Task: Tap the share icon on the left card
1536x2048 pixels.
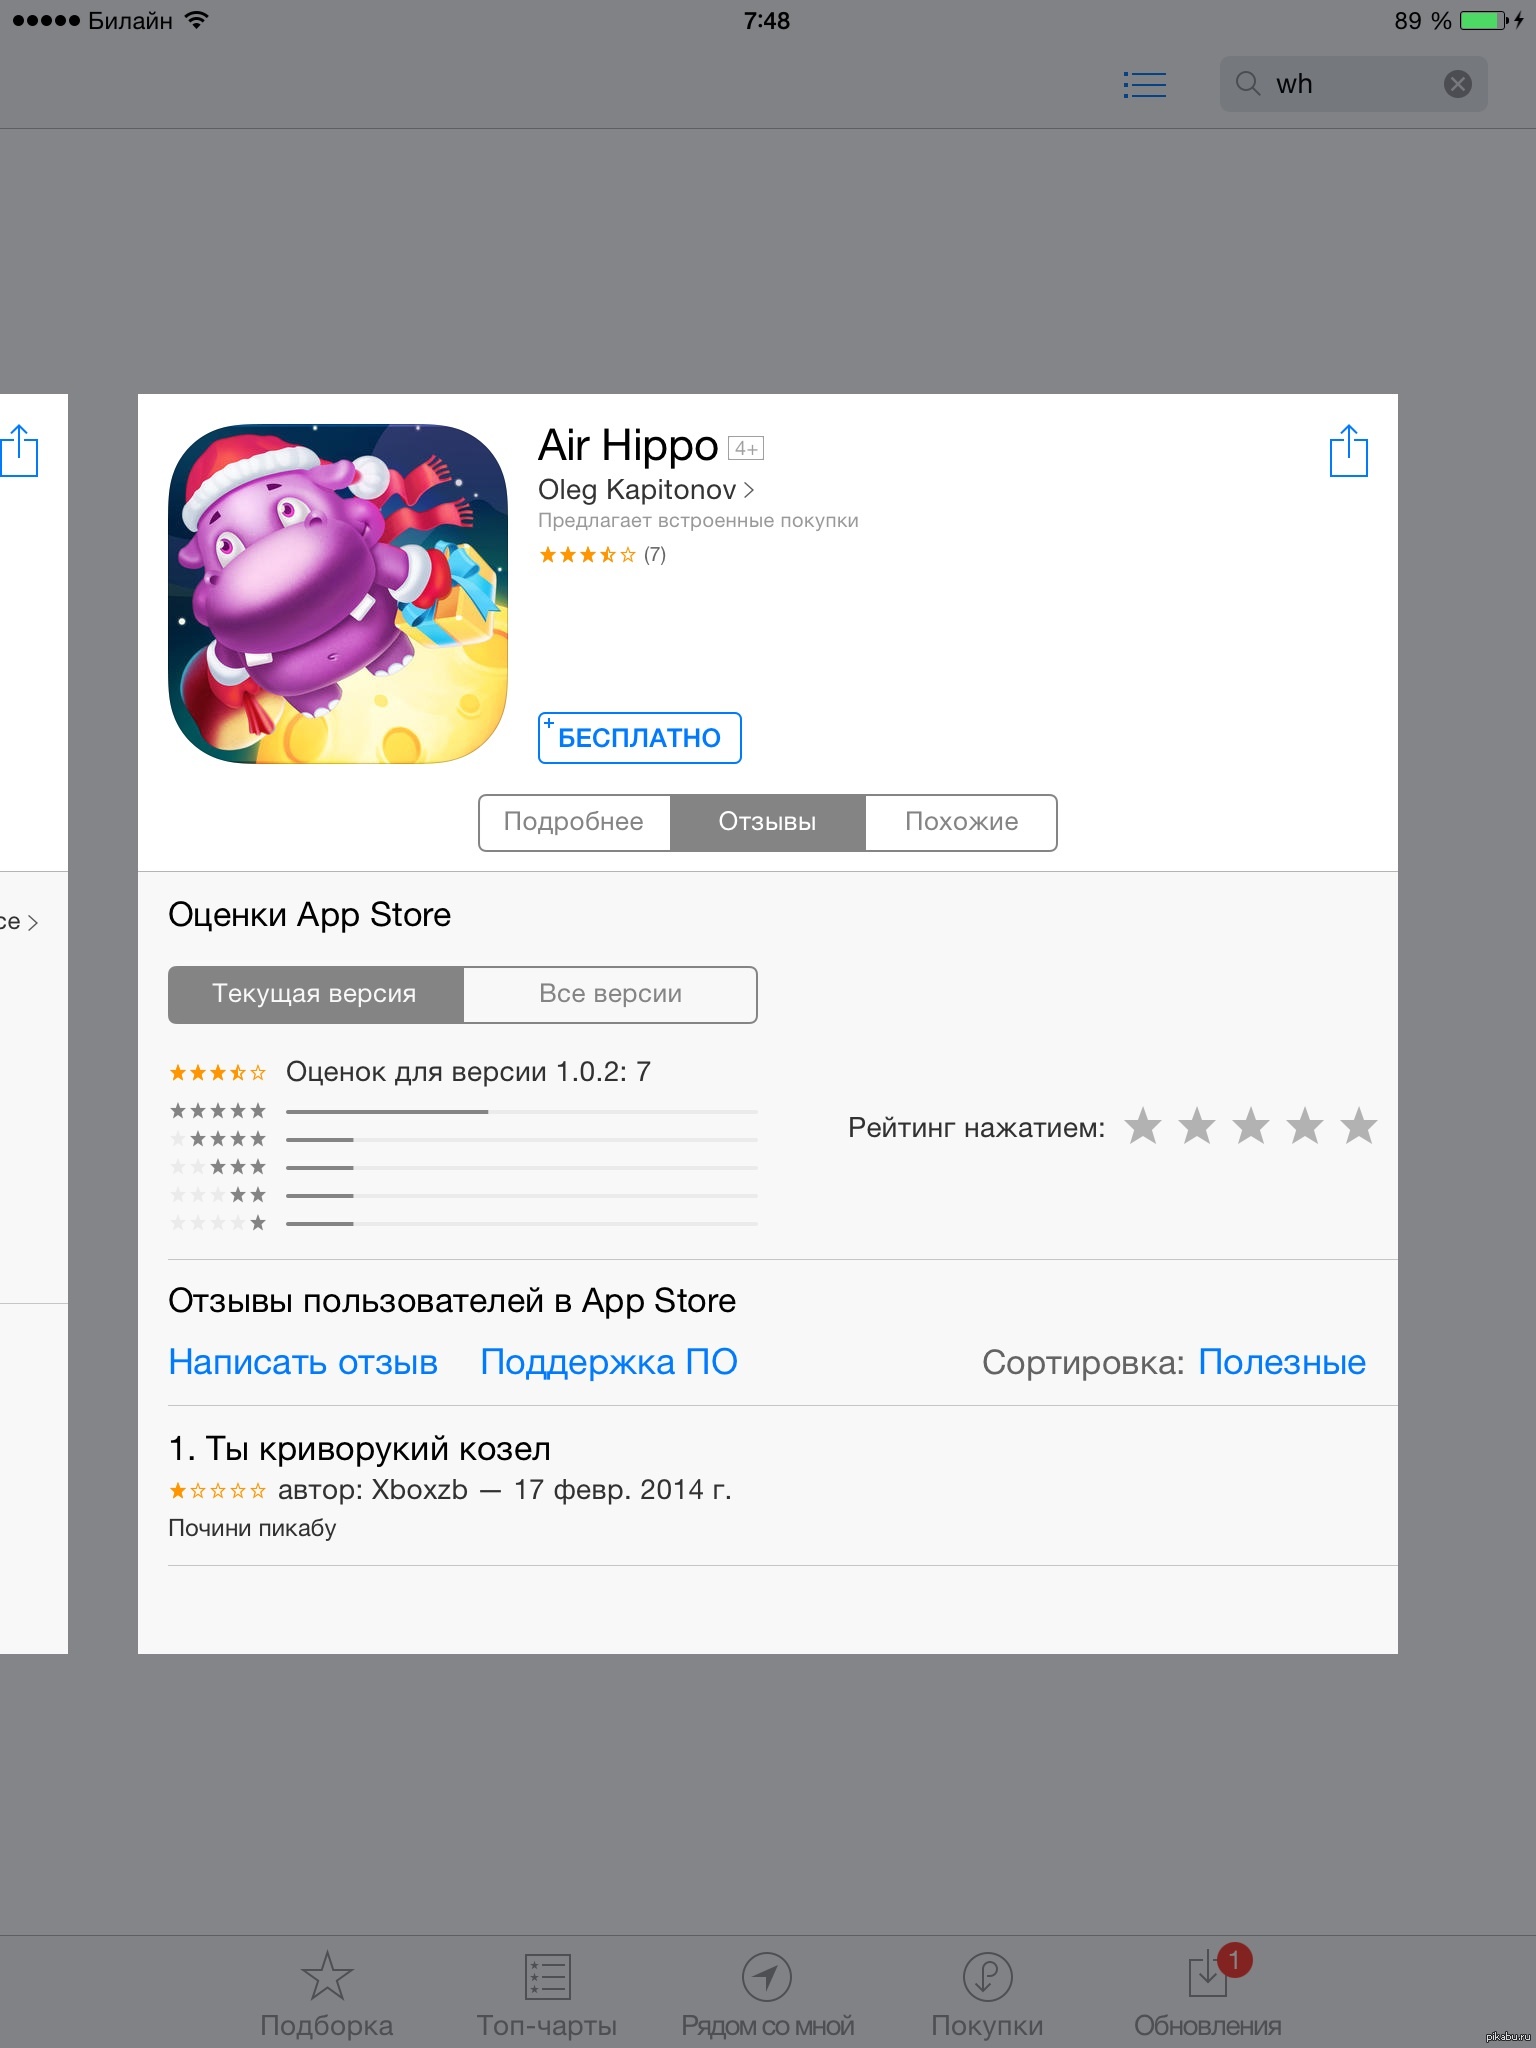Action: point(19,451)
